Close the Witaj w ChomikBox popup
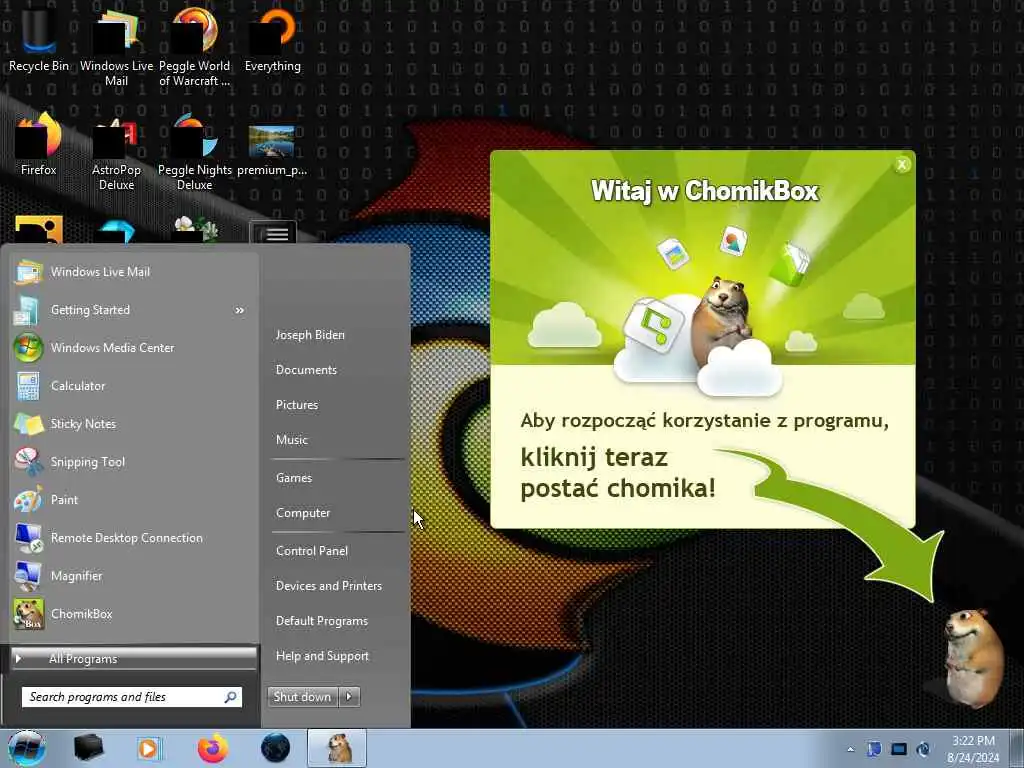Screen dimensions: 1024x768 coord(902,165)
